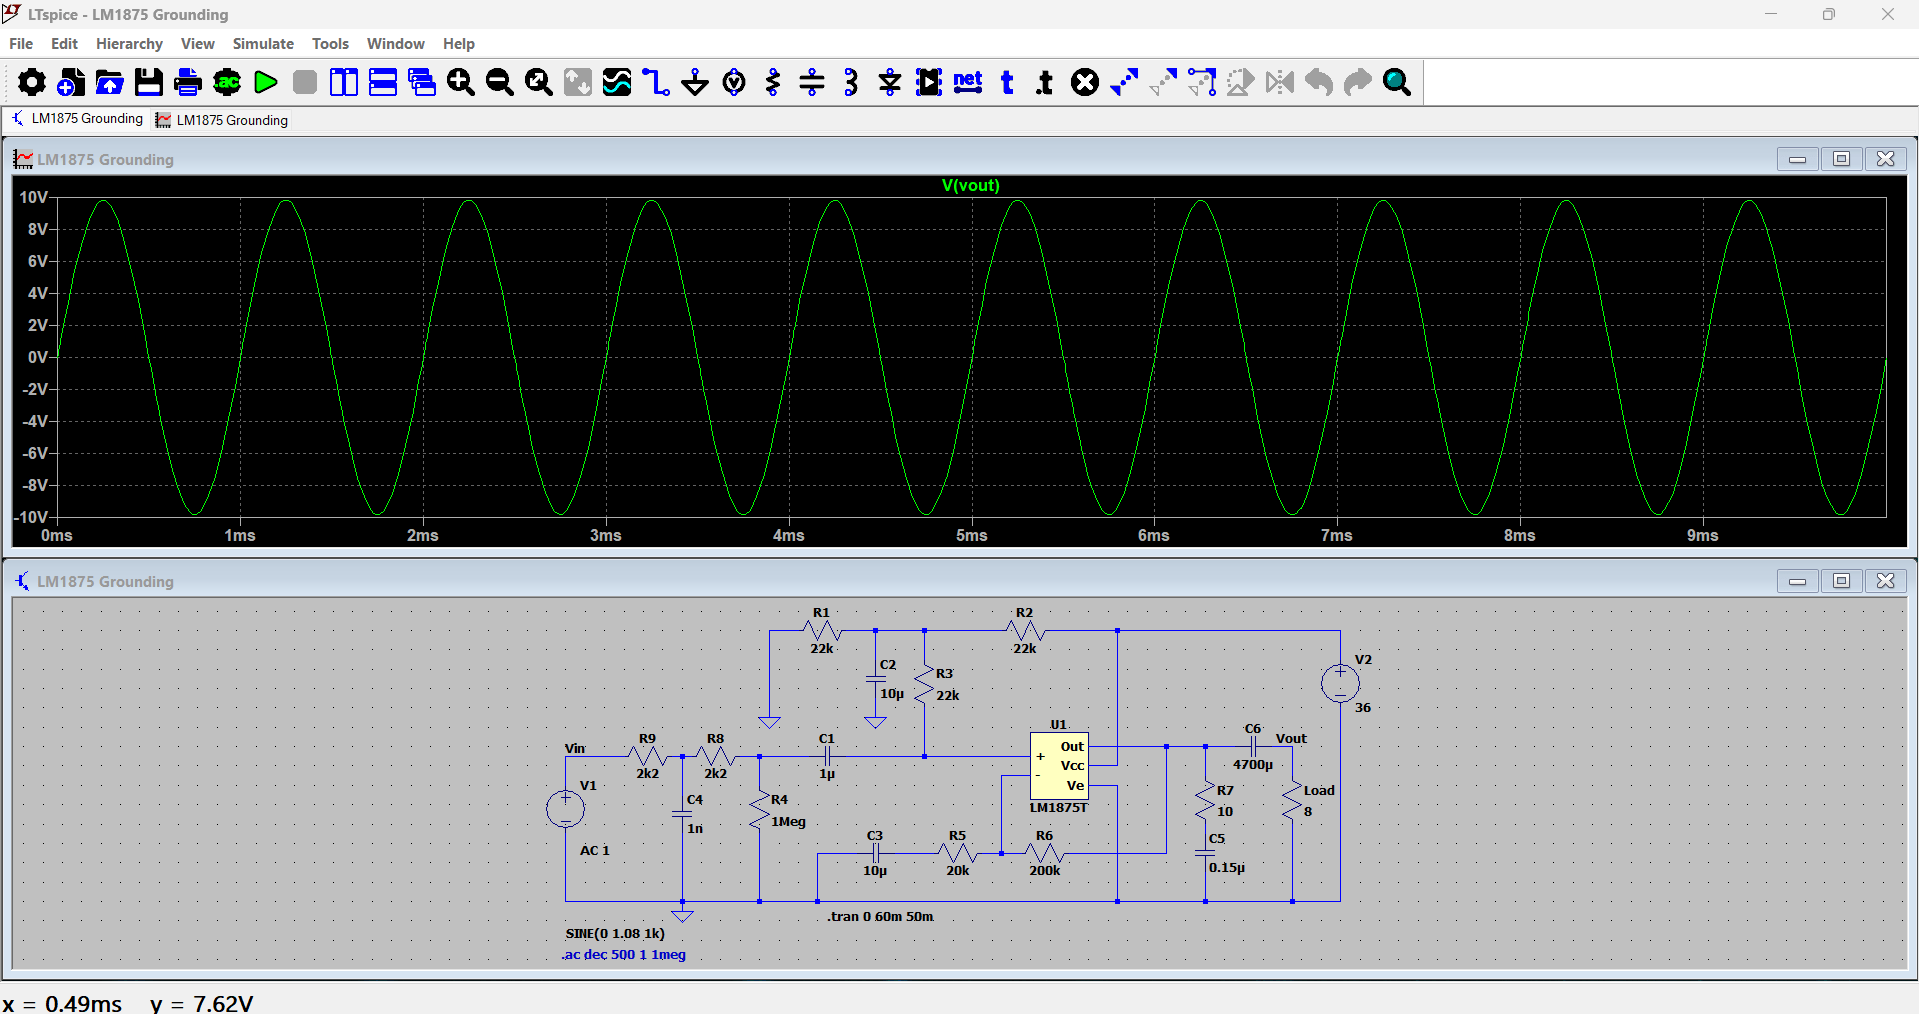Select the drag tool icon
Image resolution: width=1919 pixels, height=1014 pixels.
[1202, 82]
